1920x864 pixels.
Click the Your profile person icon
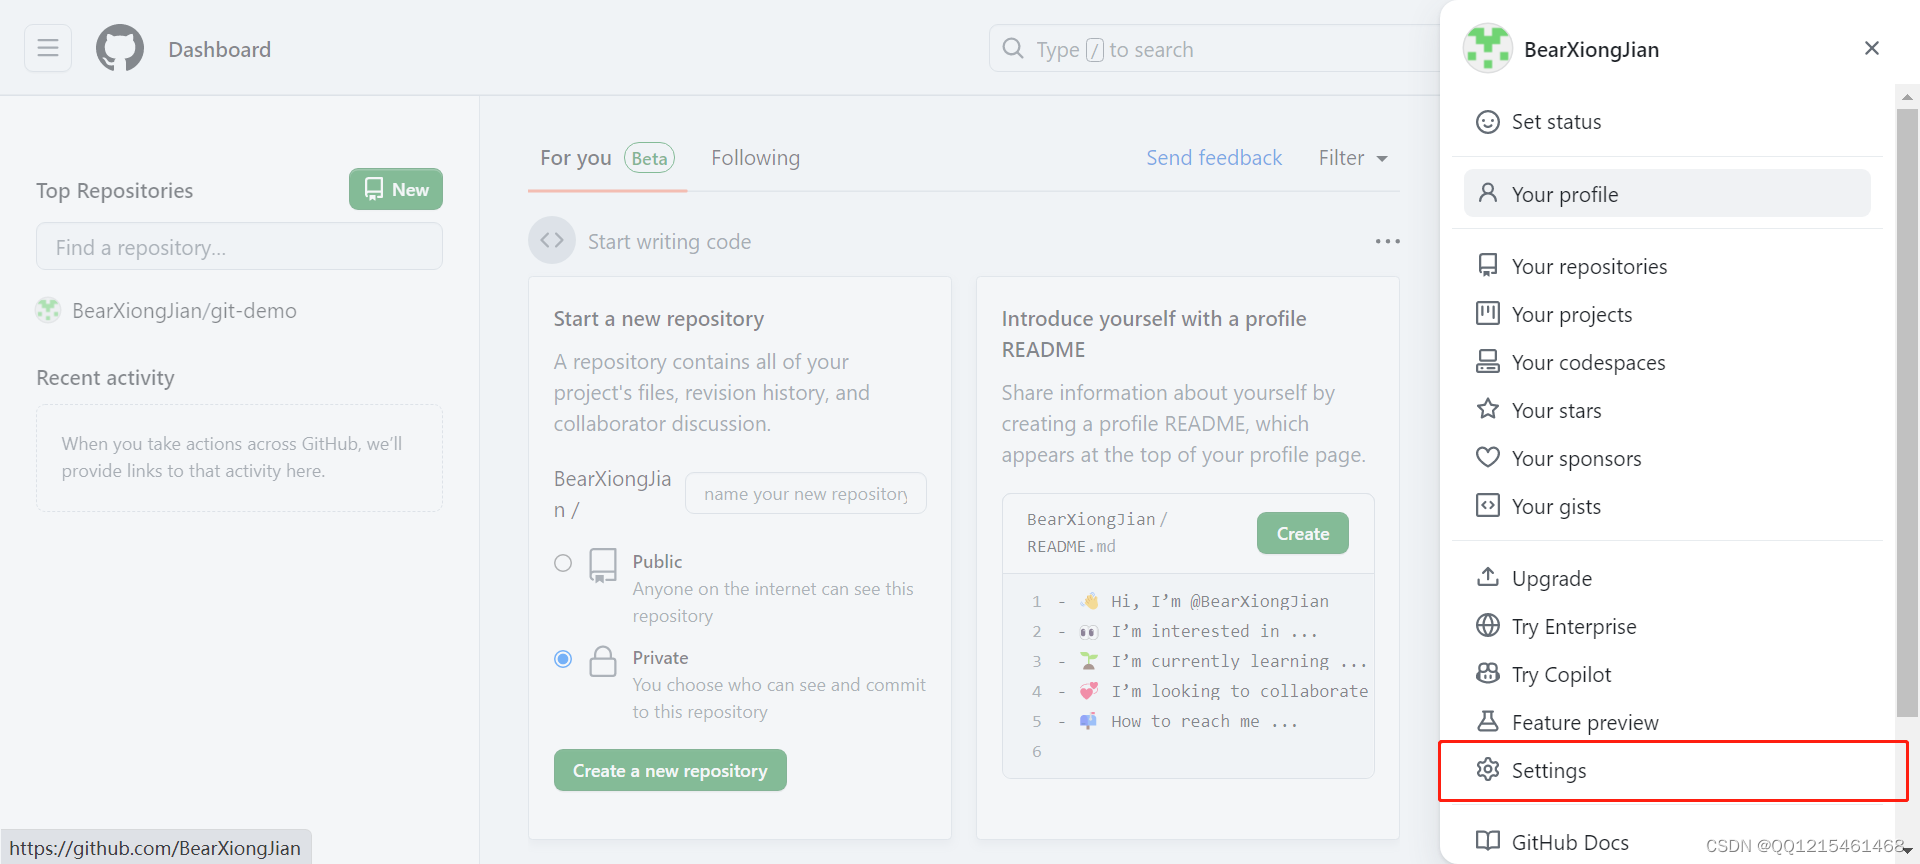tap(1488, 193)
